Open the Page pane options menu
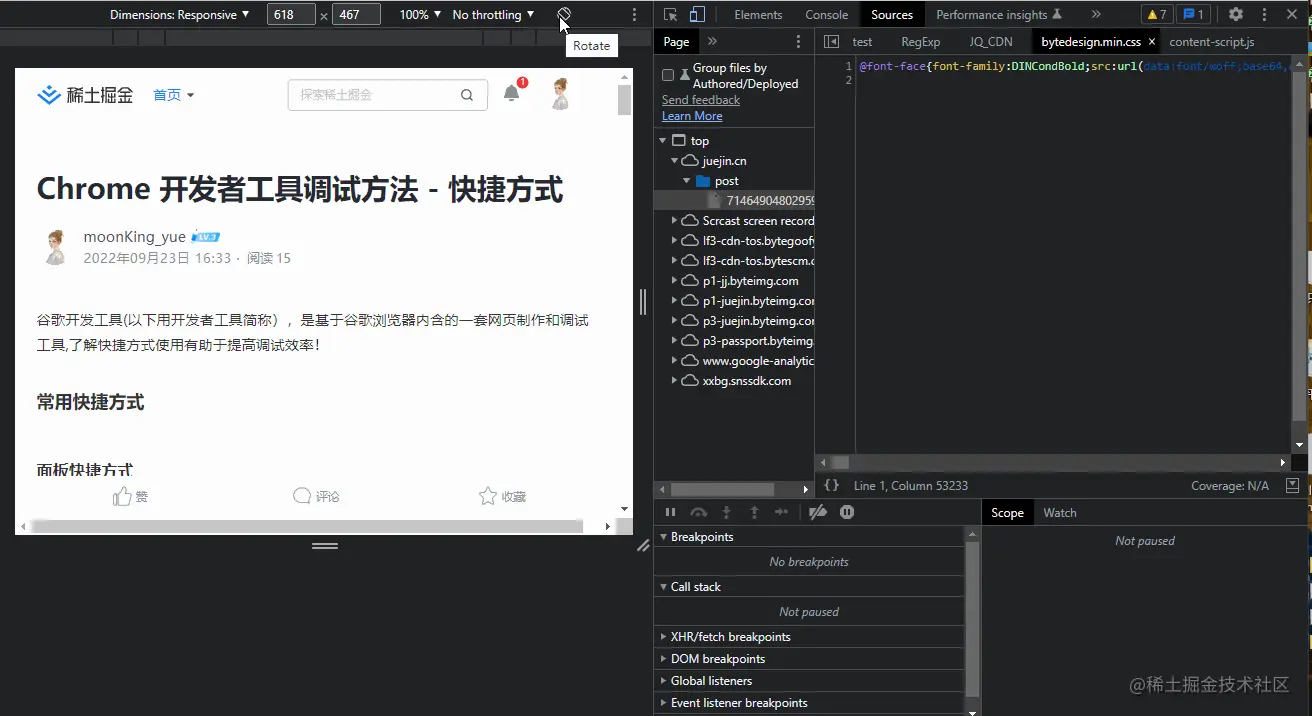The image size is (1312, 716). coord(798,42)
